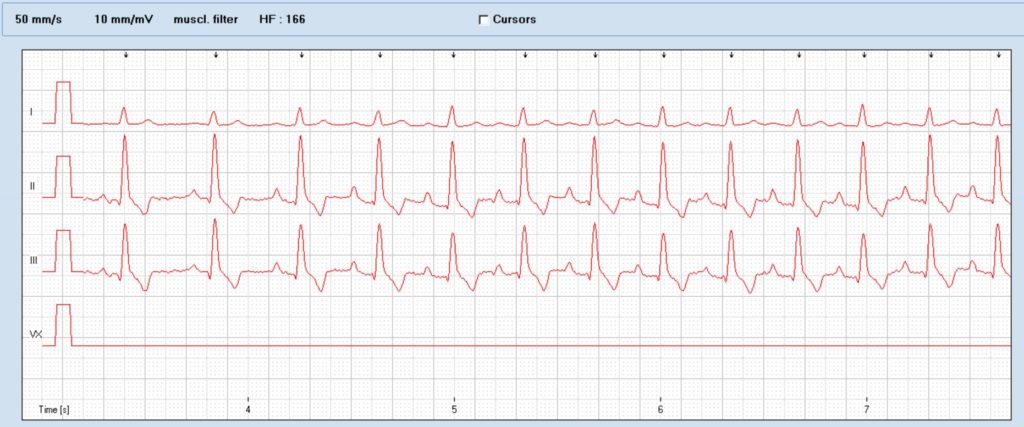Click the Time [s] axis label
The width and height of the screenshot is (1024, 427).
click(x=54, y=409)
